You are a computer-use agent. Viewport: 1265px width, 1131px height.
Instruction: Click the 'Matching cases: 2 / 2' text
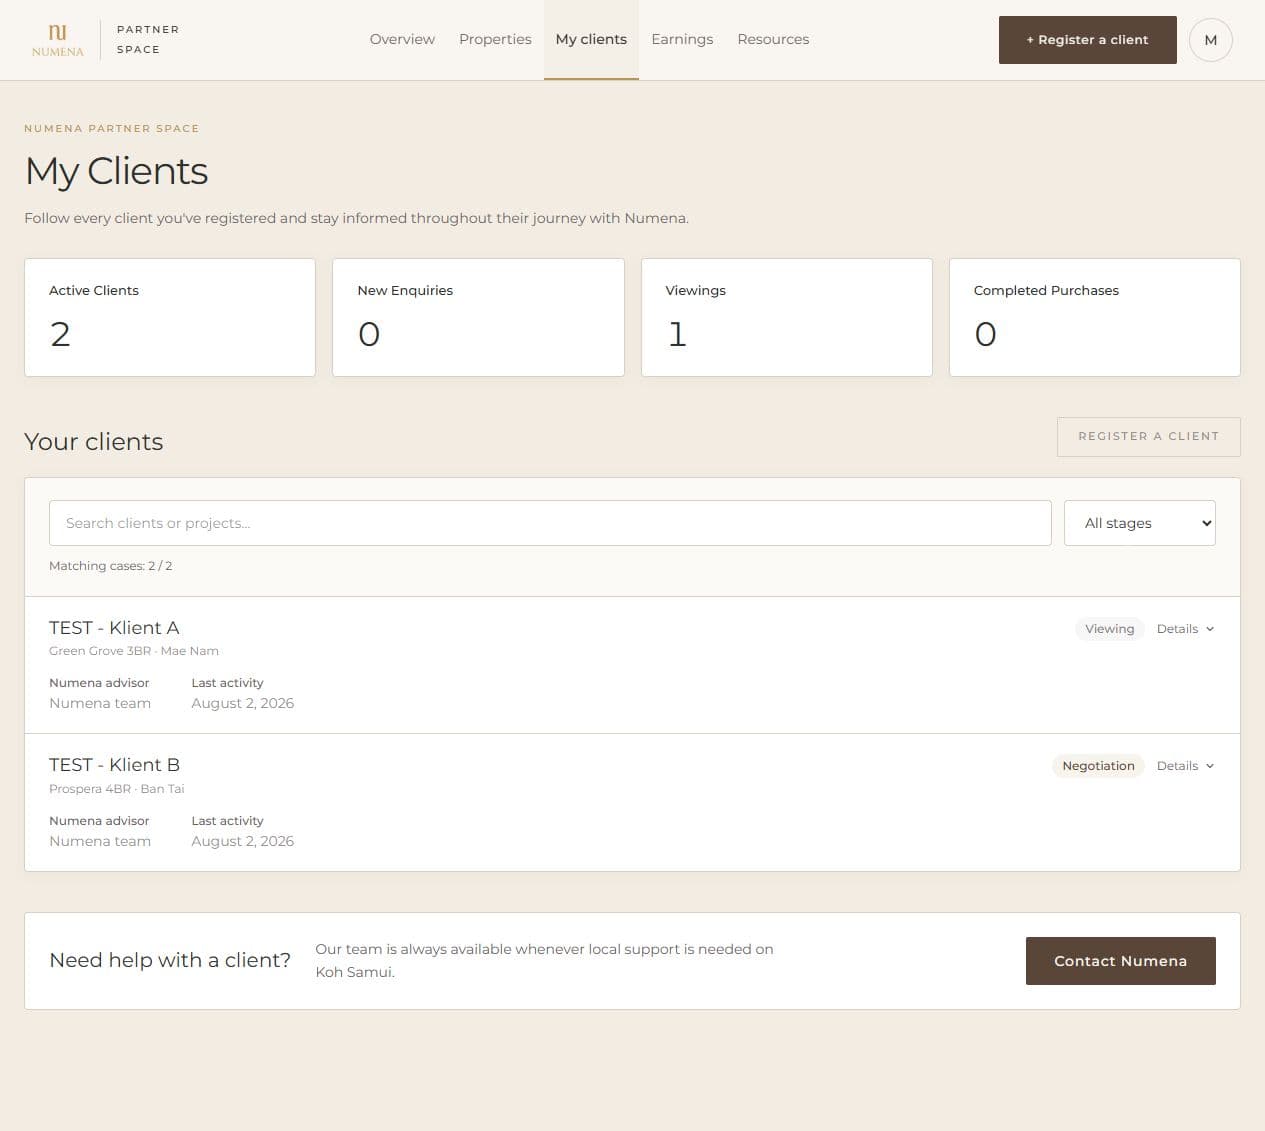(x=110, y=566)
